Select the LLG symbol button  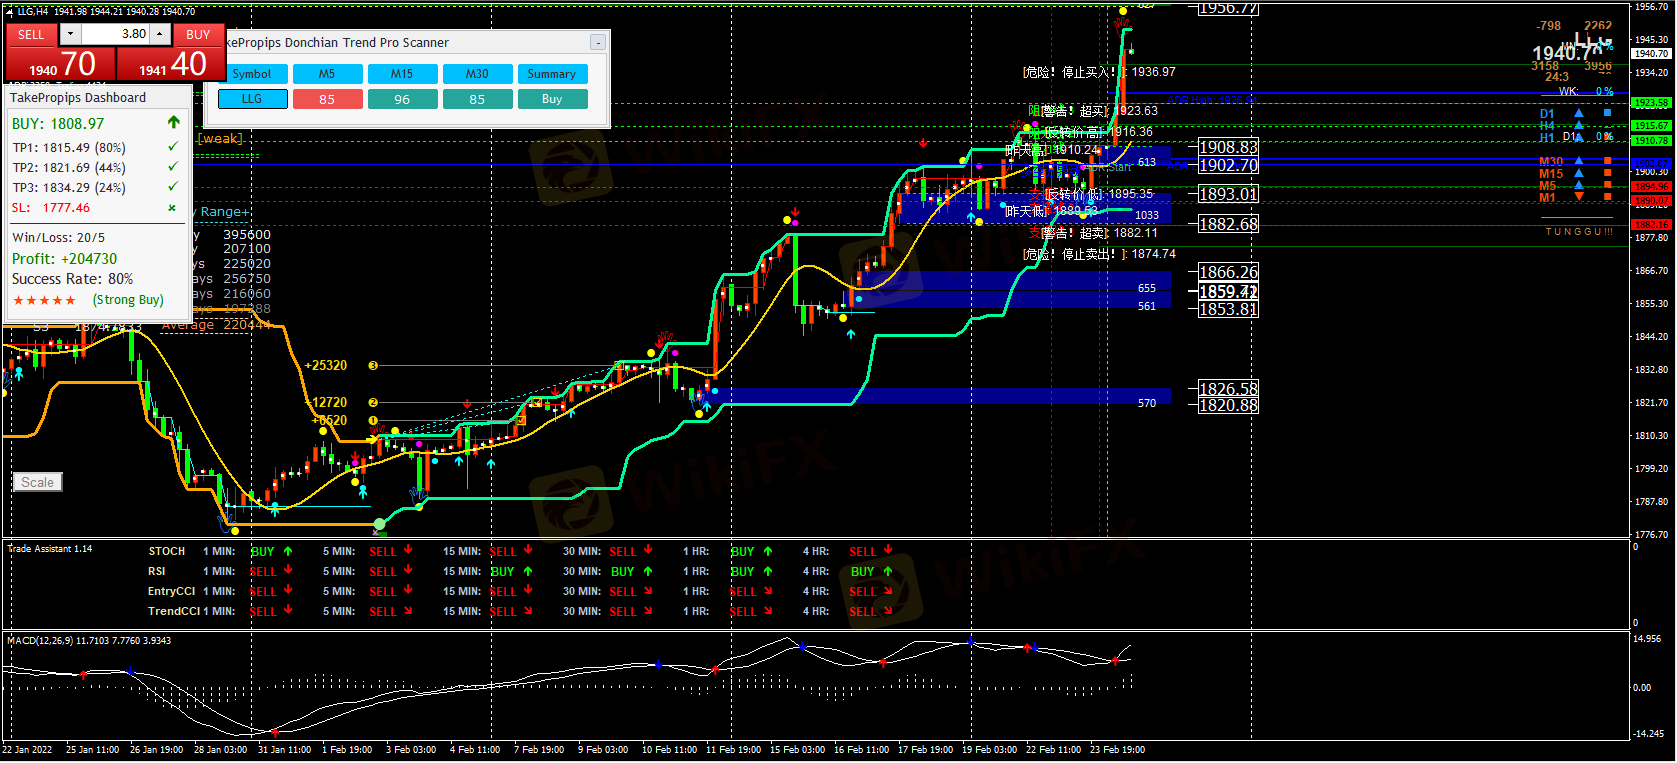click(x=252, y=99)
